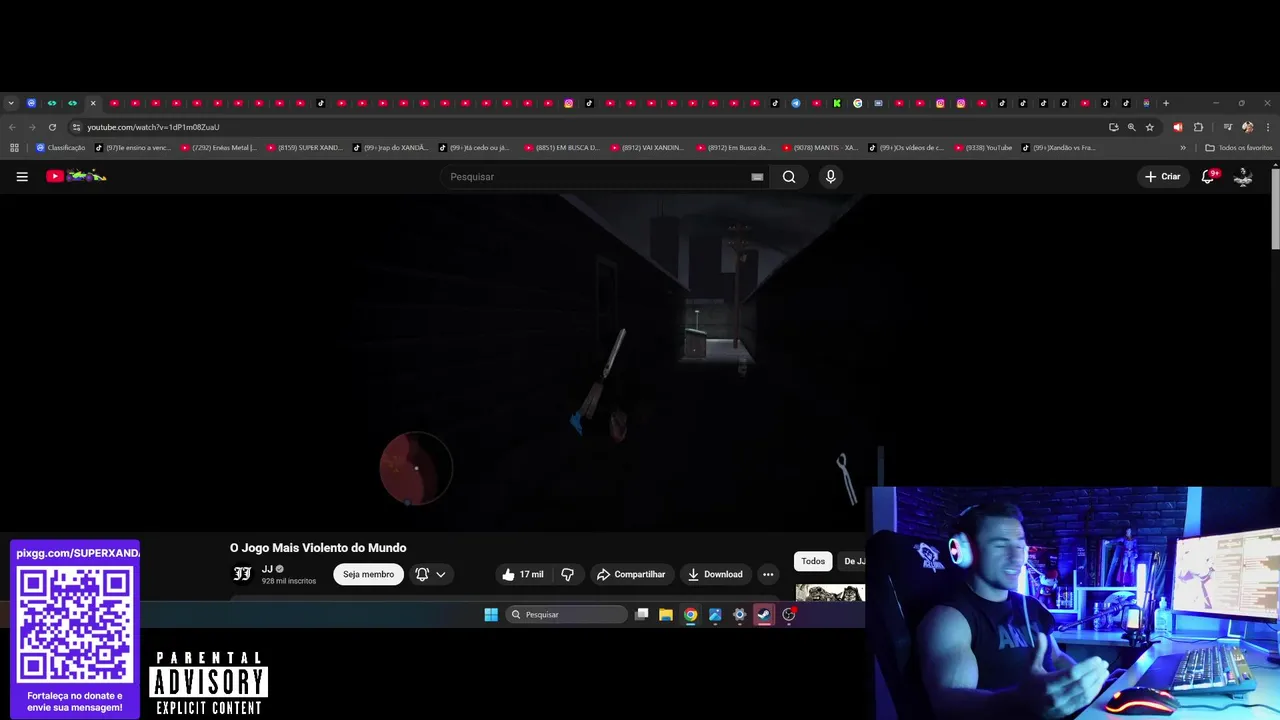Open Task View on the taskbar

(642, 614)
